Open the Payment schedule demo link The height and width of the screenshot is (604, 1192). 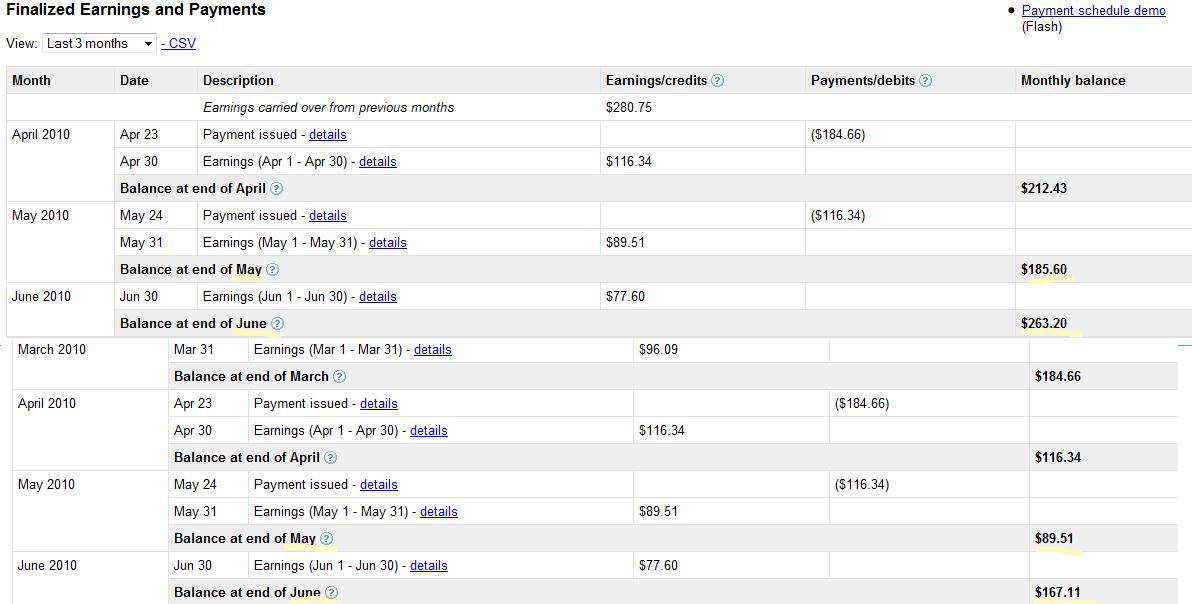point(1093,11)
